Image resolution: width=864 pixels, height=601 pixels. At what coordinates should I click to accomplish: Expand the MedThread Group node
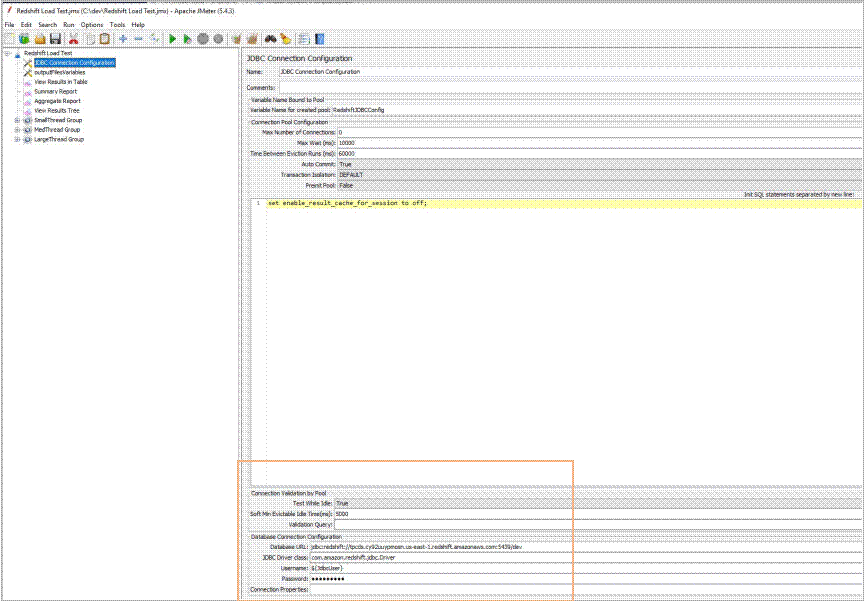17,130
